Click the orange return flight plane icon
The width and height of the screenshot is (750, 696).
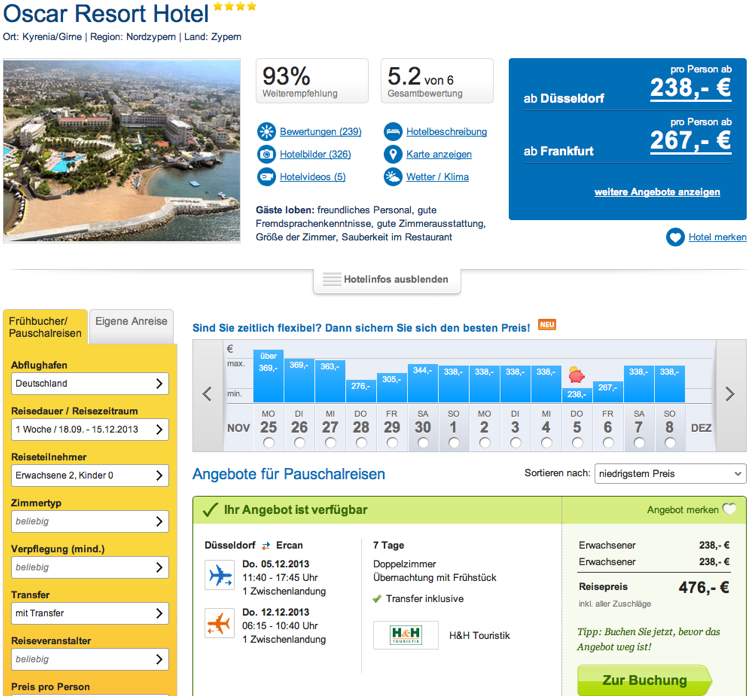pos(220,623)
